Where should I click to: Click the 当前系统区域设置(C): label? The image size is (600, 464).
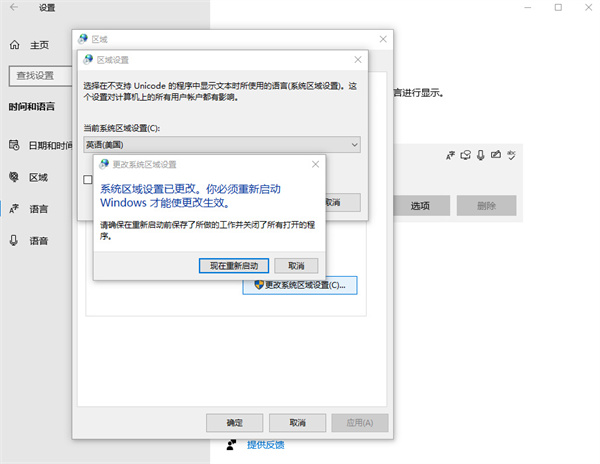click(122, 128)
